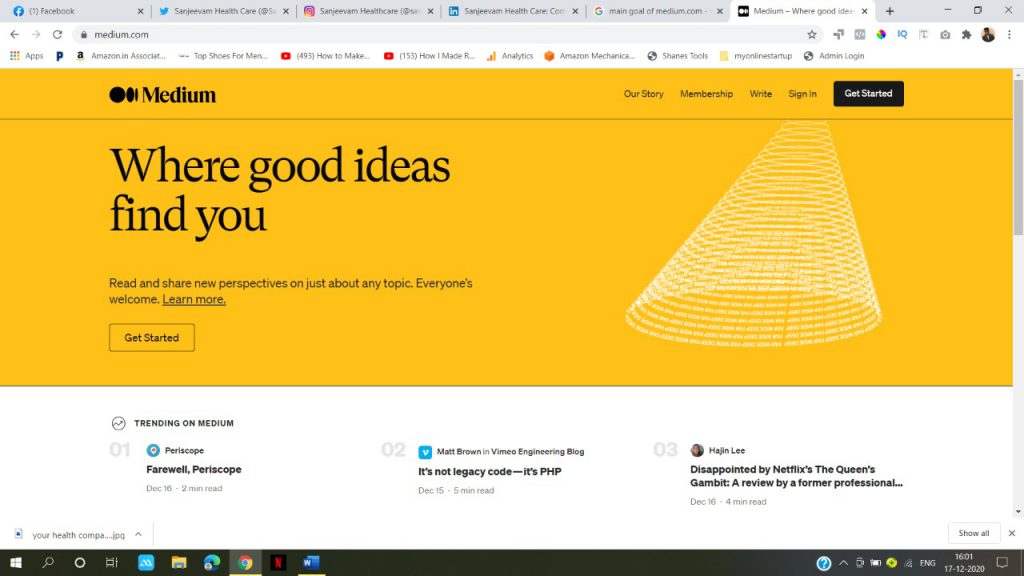Open the Amazon.in Associates bookmark

[x=121, y=56]
